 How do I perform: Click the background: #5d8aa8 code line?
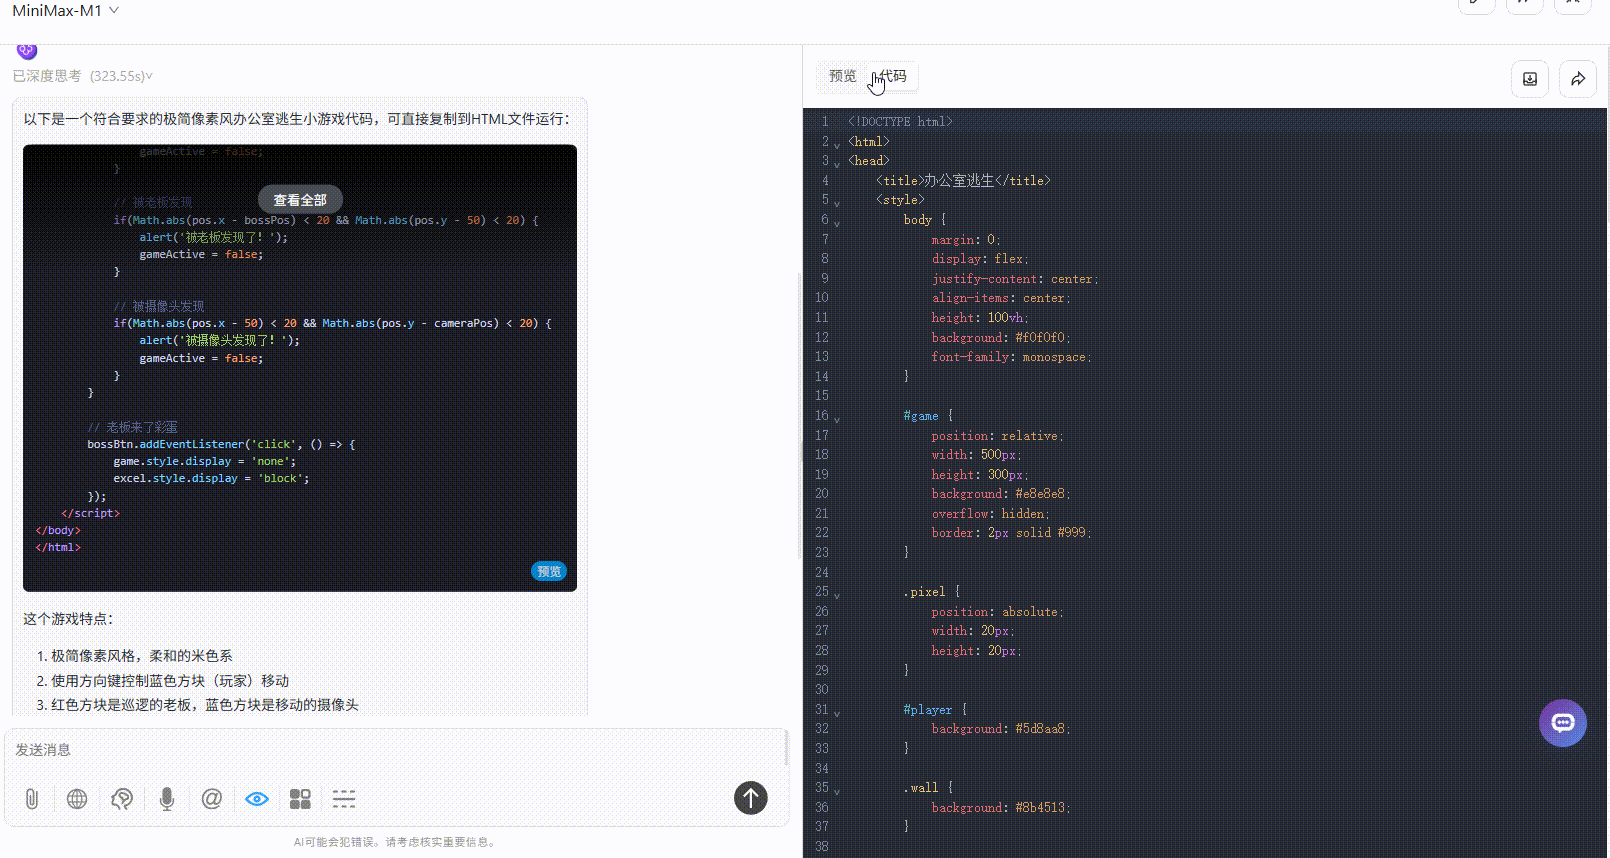coord(1001,729)
